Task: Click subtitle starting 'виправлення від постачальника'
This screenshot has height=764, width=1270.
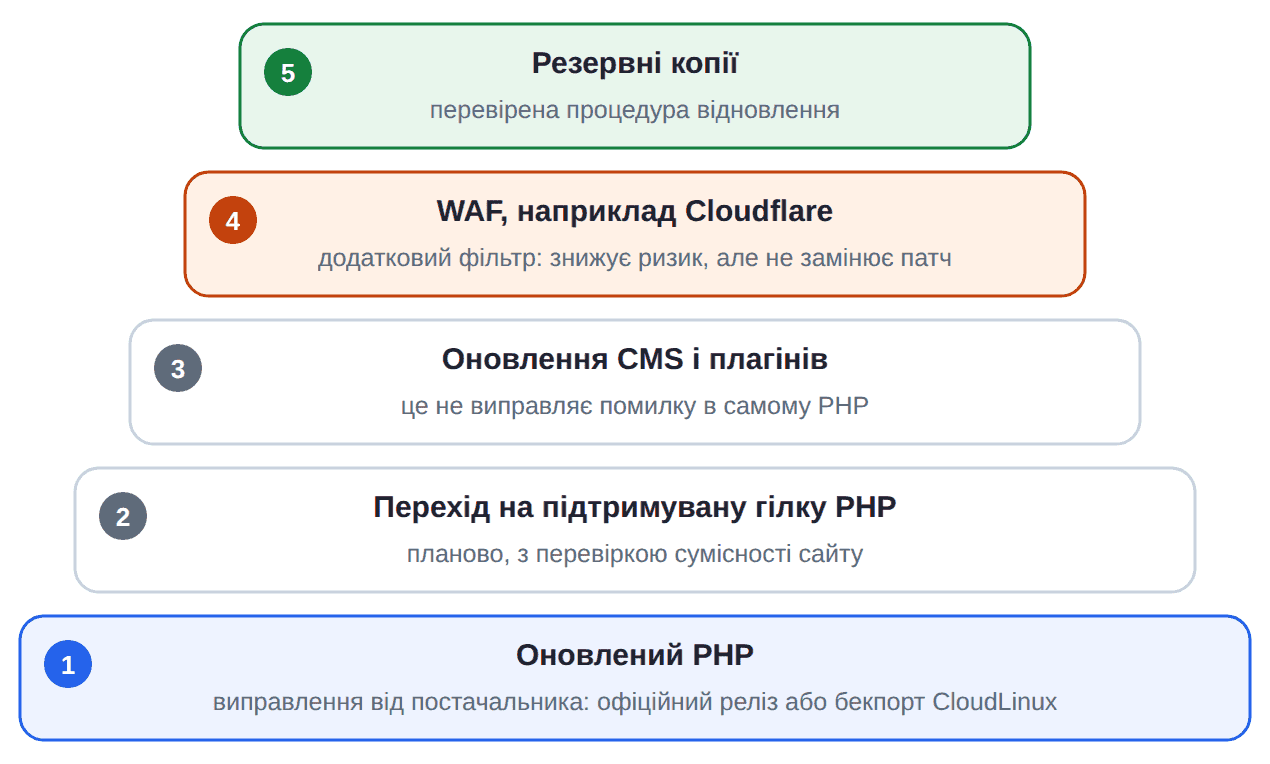Action: click(x=635, y=702)
